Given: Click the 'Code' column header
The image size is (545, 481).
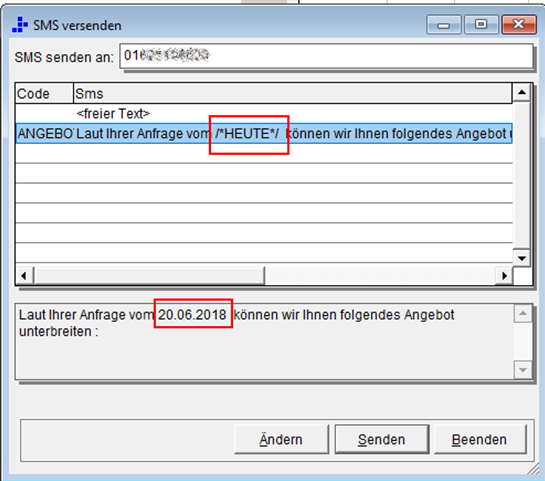Looking at the screenshot, I should click(44, 93).
